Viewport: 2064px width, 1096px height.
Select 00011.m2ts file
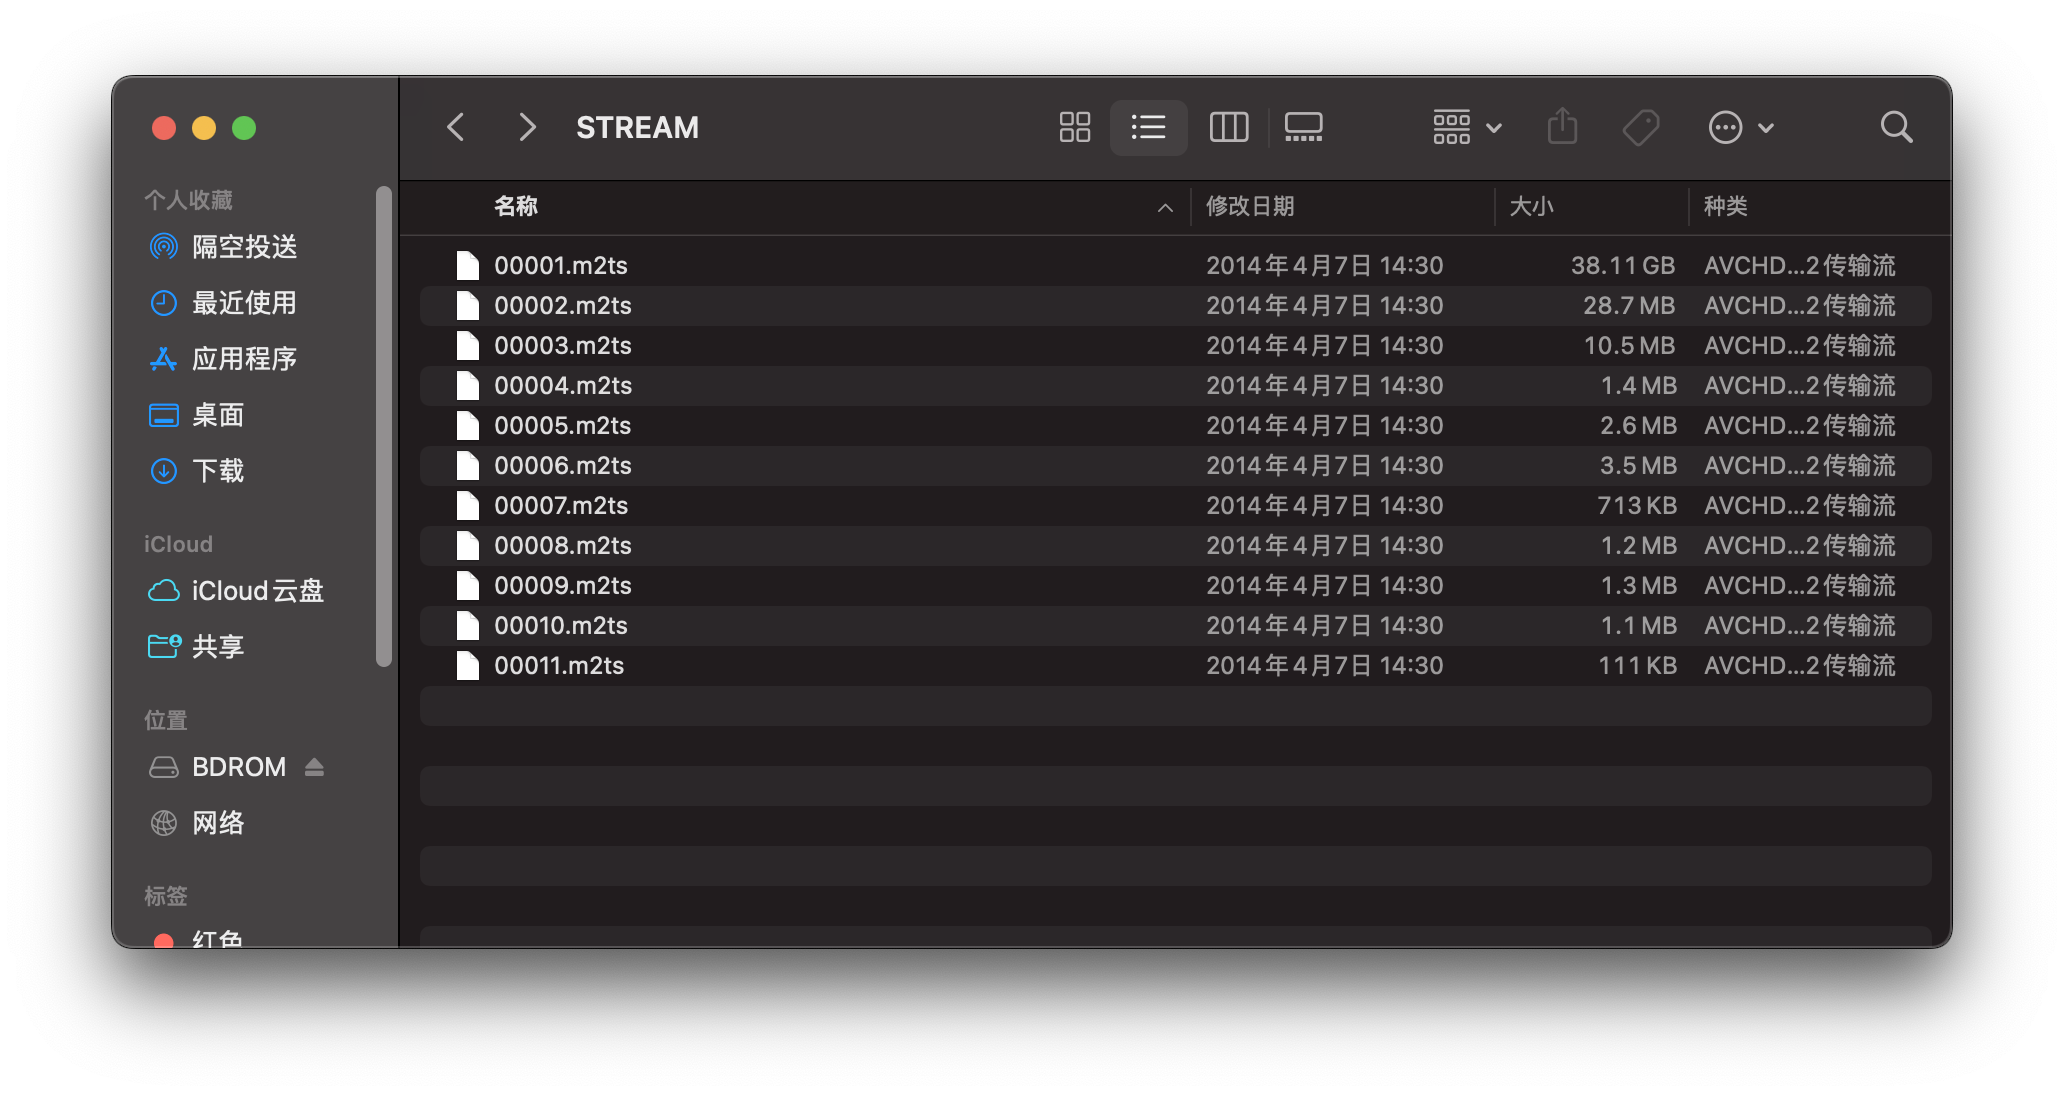[557, 665]
